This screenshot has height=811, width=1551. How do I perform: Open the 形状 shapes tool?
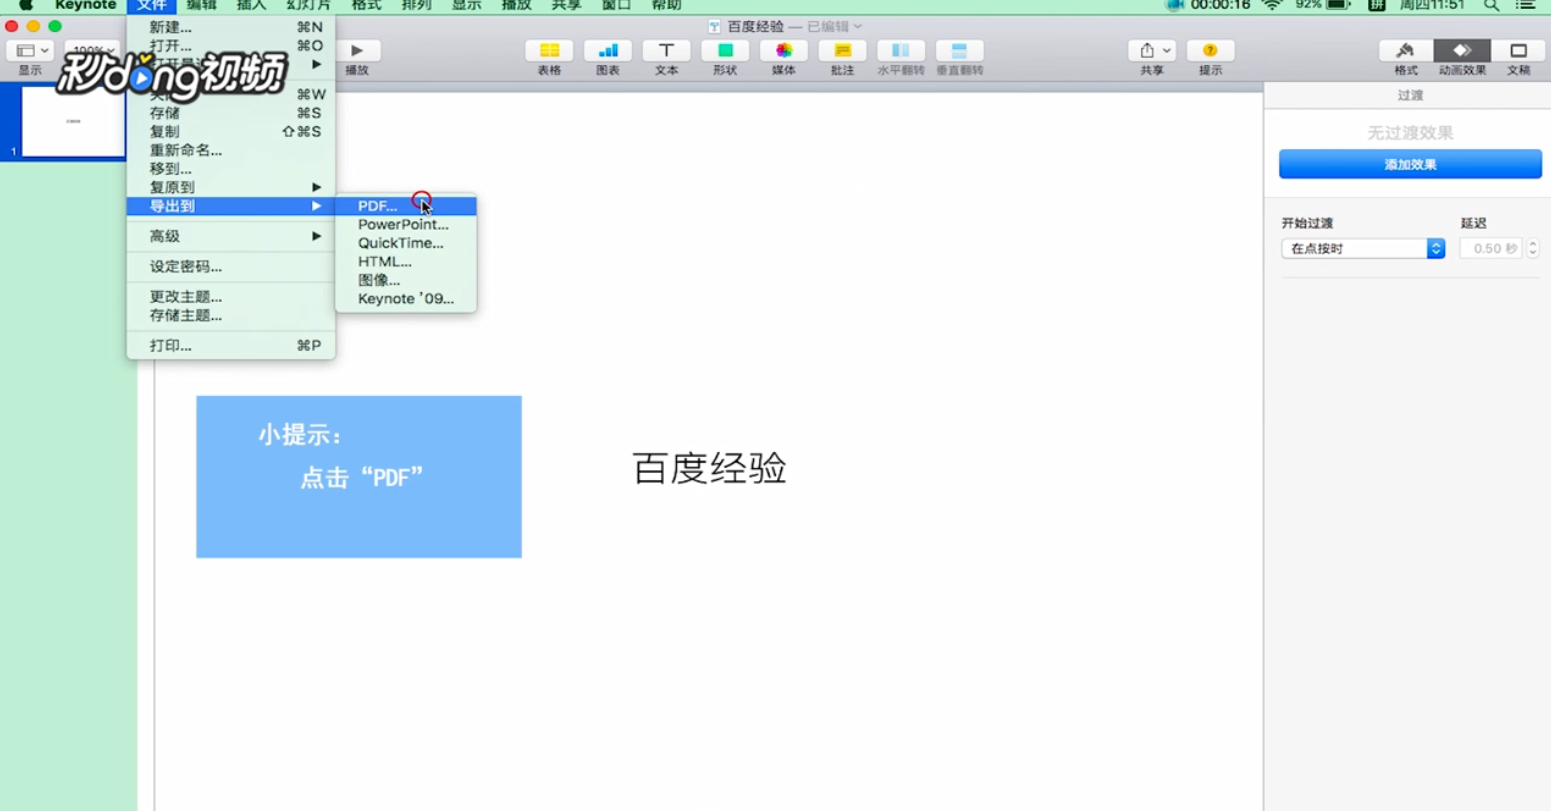click(x=725, y=50)
